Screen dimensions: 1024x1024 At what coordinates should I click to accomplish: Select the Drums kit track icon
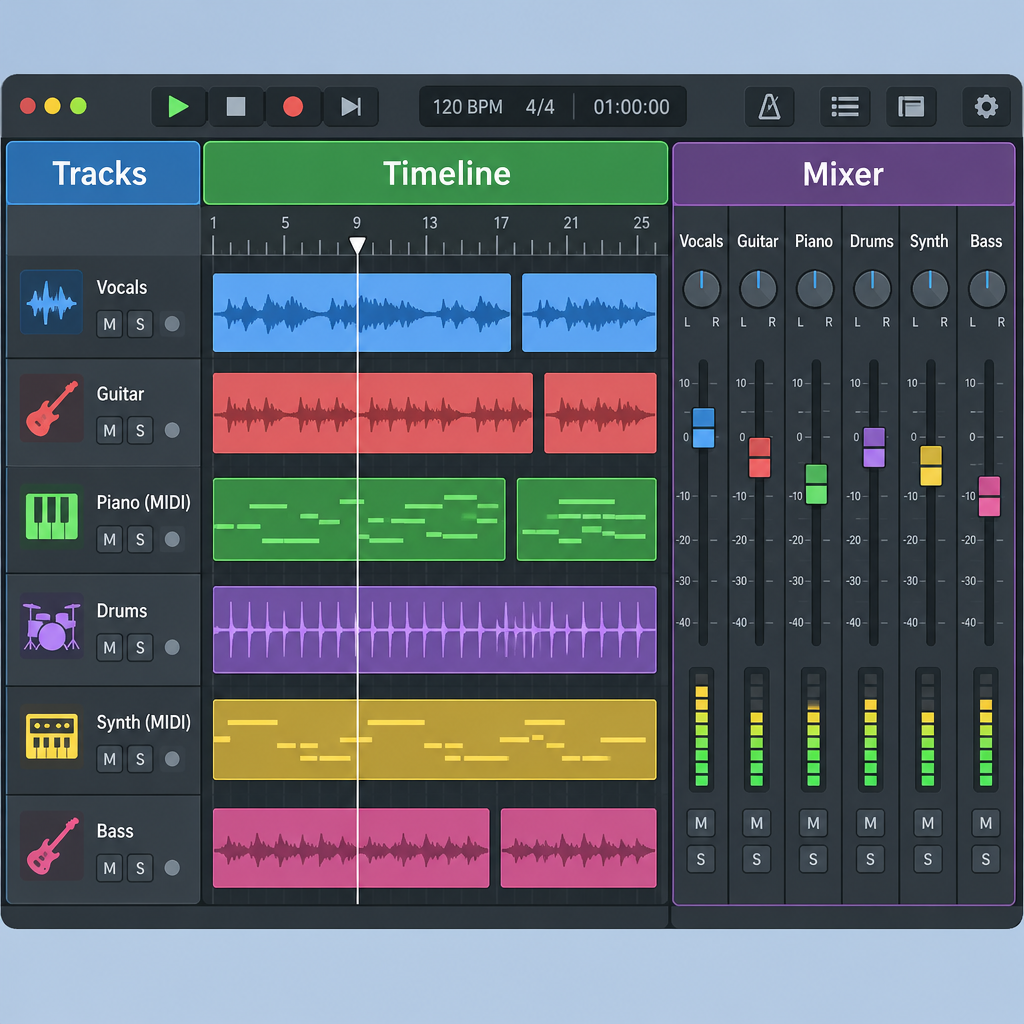52,626
